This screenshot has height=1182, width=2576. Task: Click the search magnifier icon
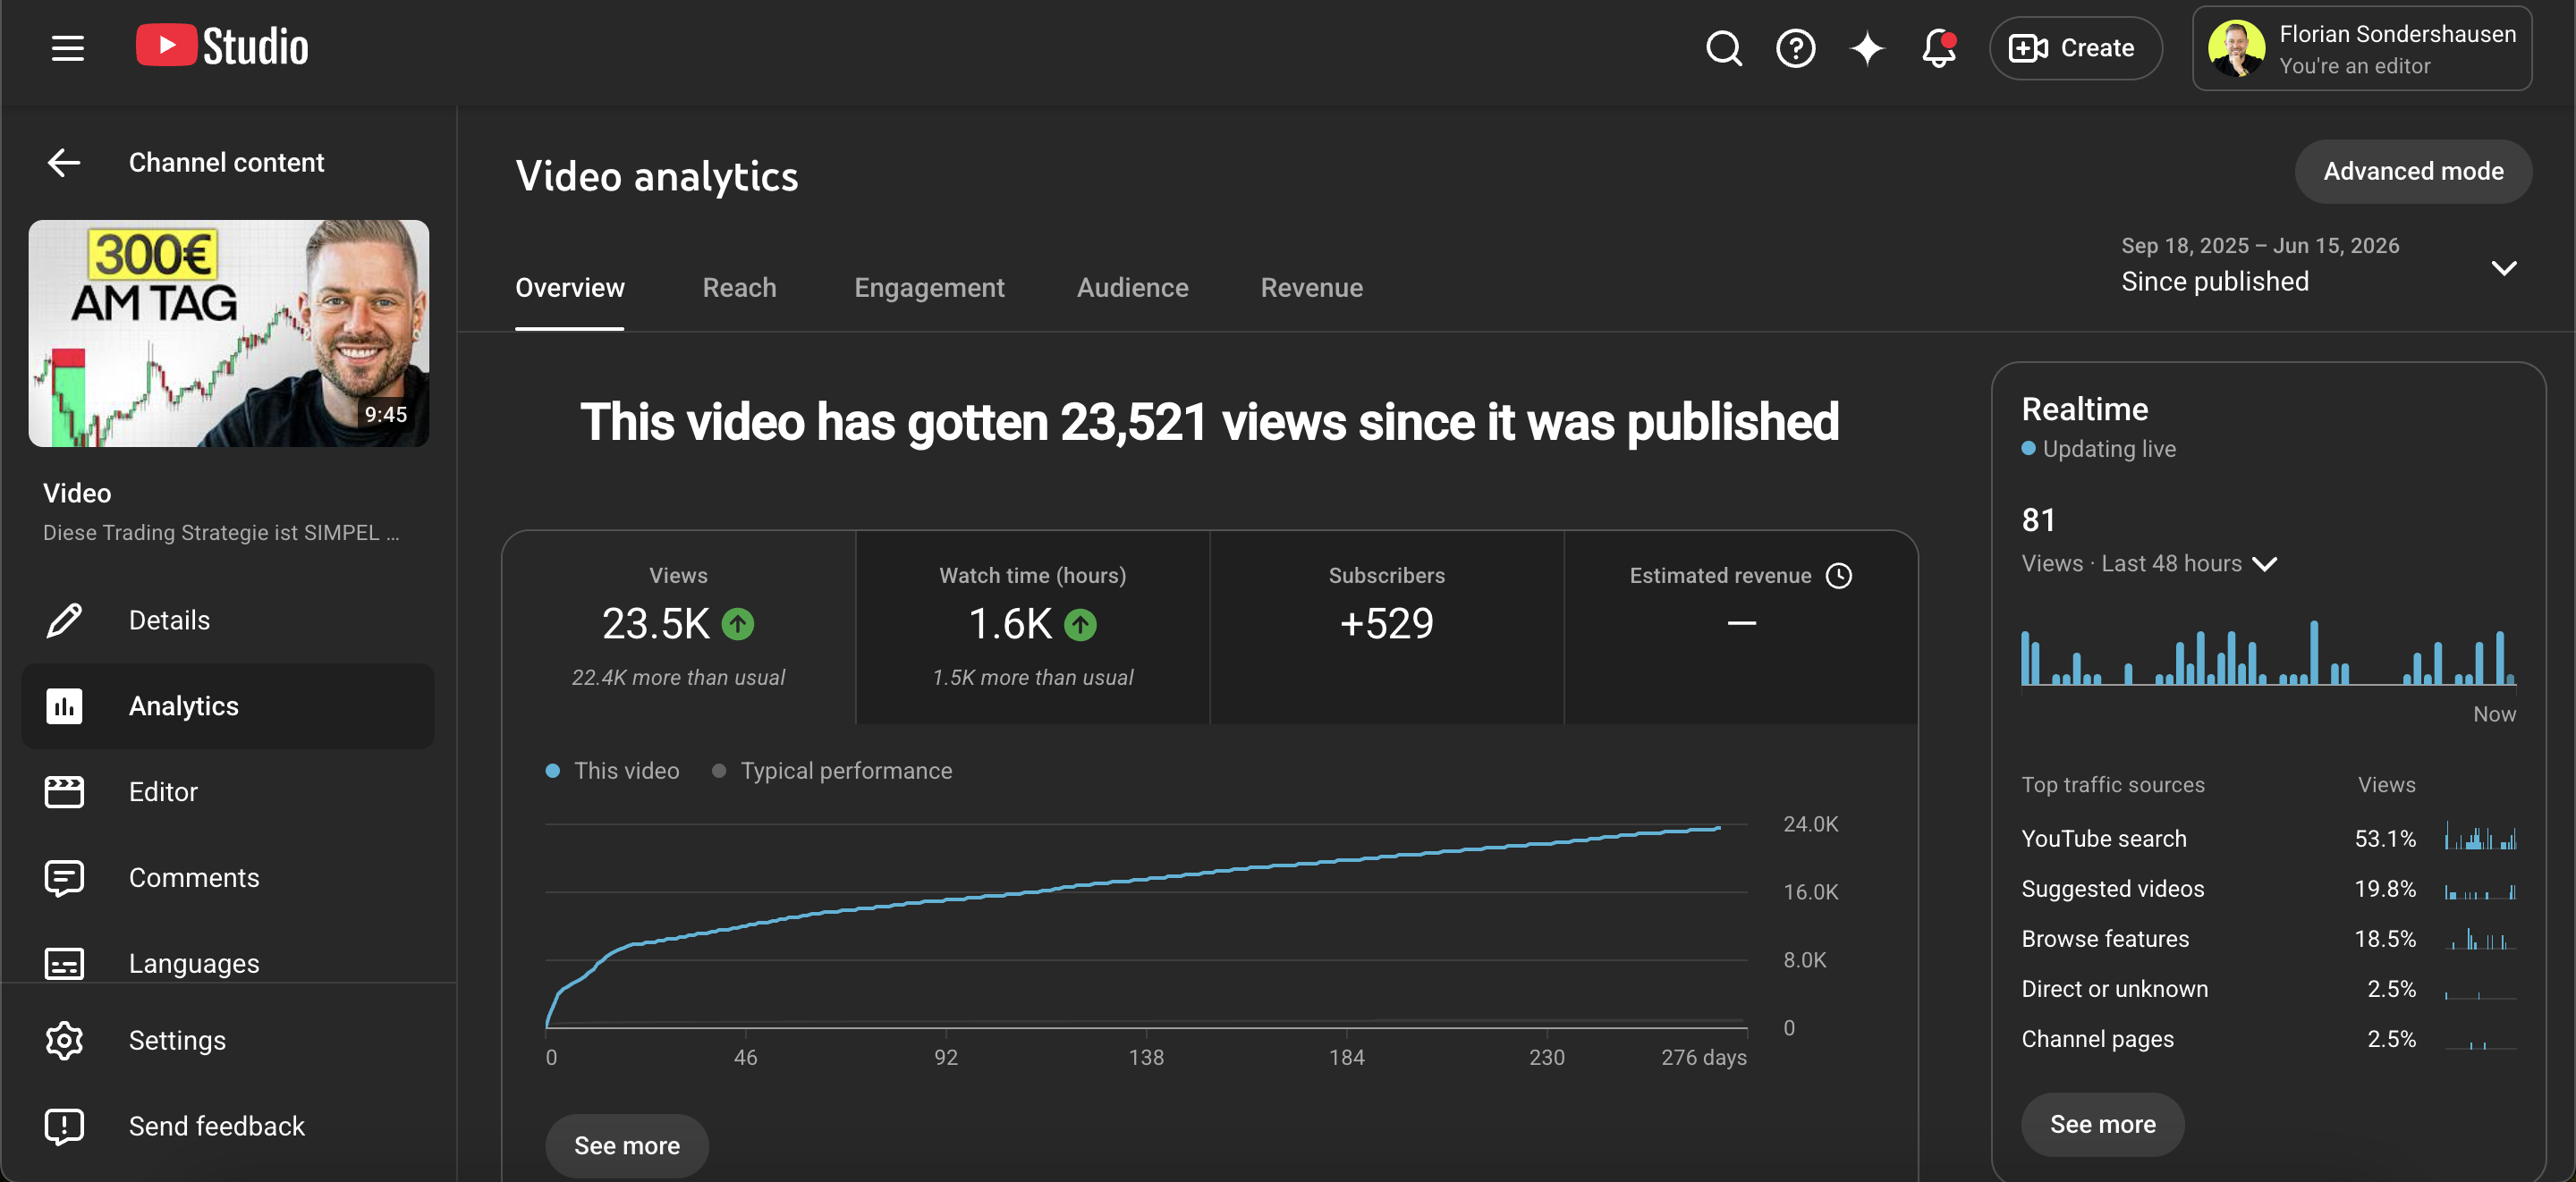tap(1723, 48)
